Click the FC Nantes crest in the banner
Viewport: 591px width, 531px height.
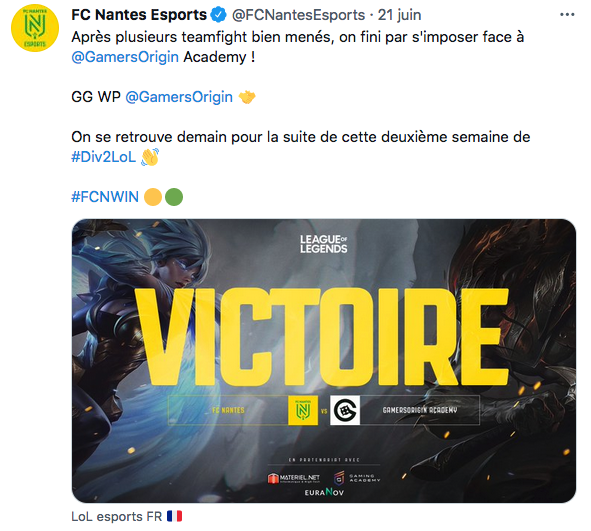point(303,410)
